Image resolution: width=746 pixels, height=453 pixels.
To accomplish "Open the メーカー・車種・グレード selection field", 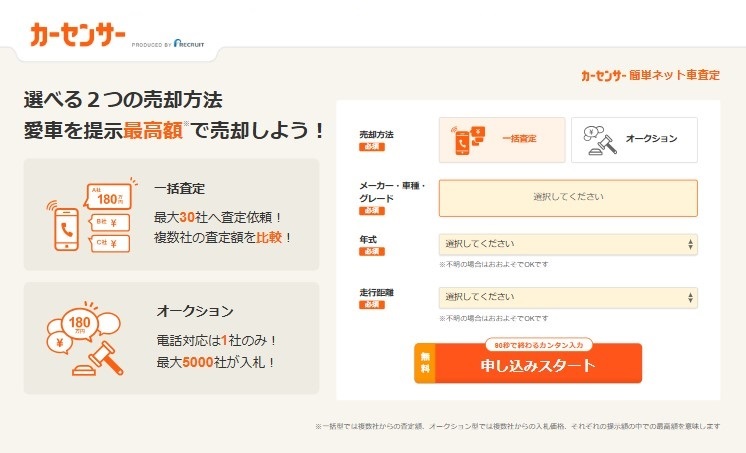I will point(568,198).
